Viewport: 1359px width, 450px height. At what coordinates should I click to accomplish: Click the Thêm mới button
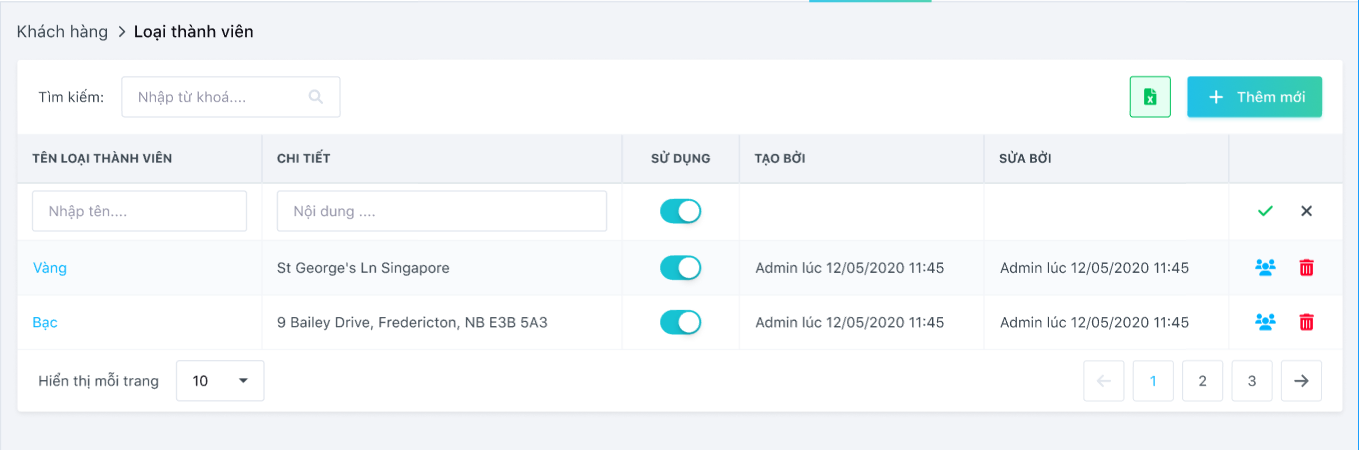(x=1254, y=97)
